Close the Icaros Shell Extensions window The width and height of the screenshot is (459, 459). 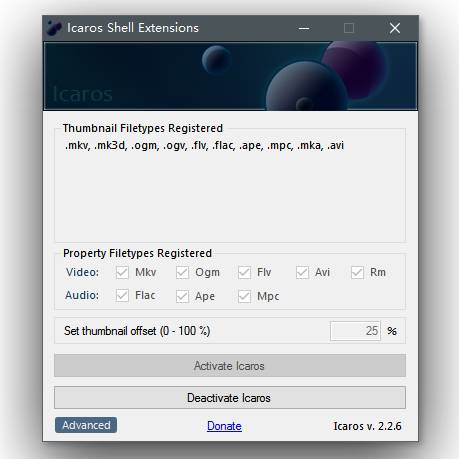(395, 28)
